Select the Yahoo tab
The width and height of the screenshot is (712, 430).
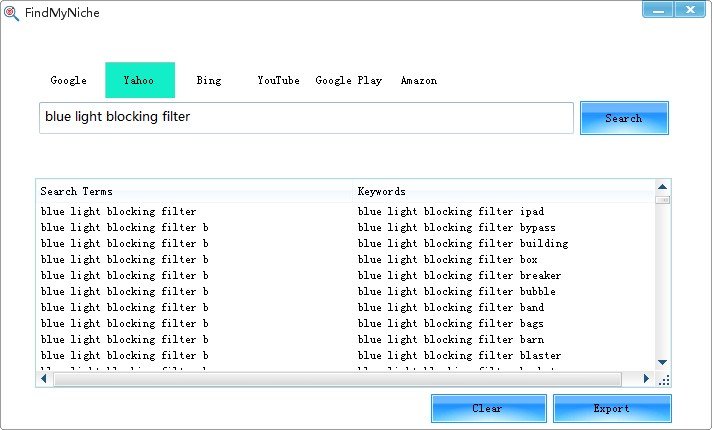140,80
